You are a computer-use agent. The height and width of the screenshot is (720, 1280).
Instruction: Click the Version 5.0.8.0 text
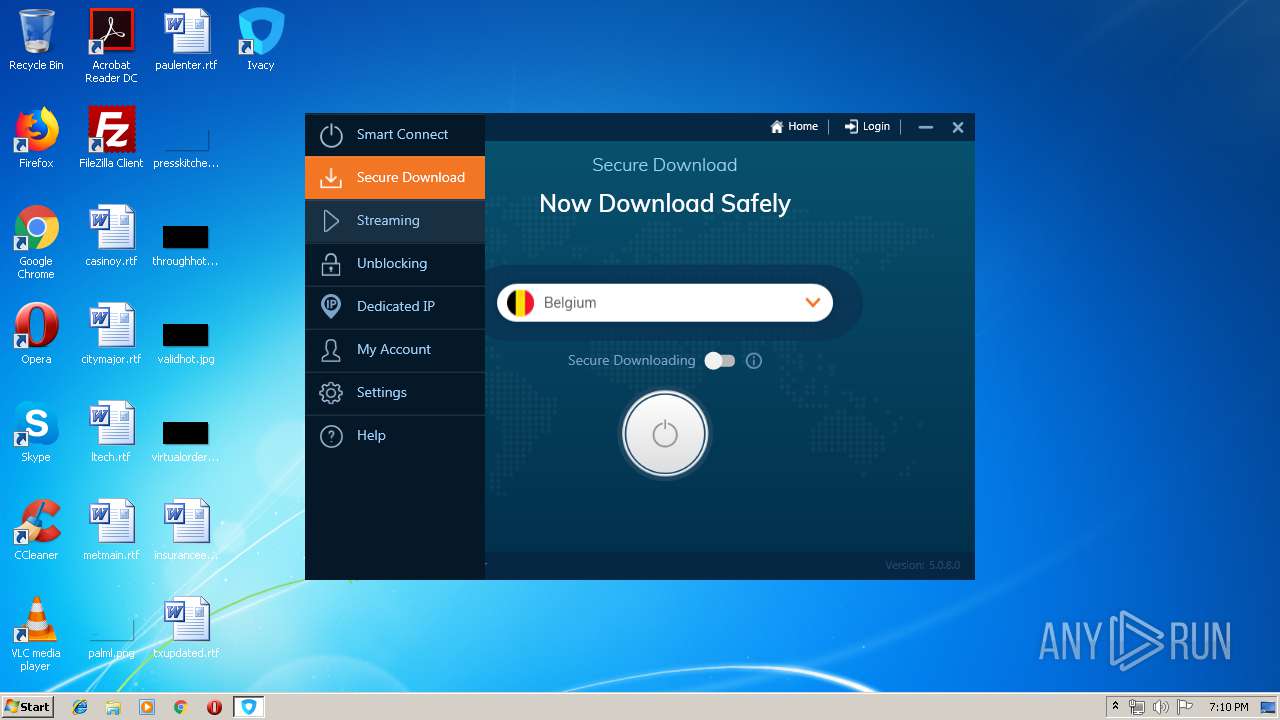point(922,566)
